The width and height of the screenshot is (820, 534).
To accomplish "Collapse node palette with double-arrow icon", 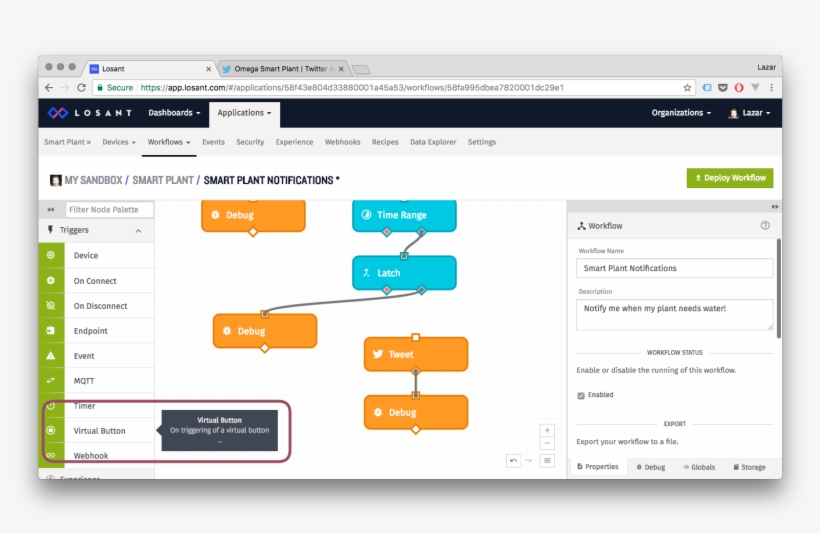I will pyautogui.click(x=51, y=210).
